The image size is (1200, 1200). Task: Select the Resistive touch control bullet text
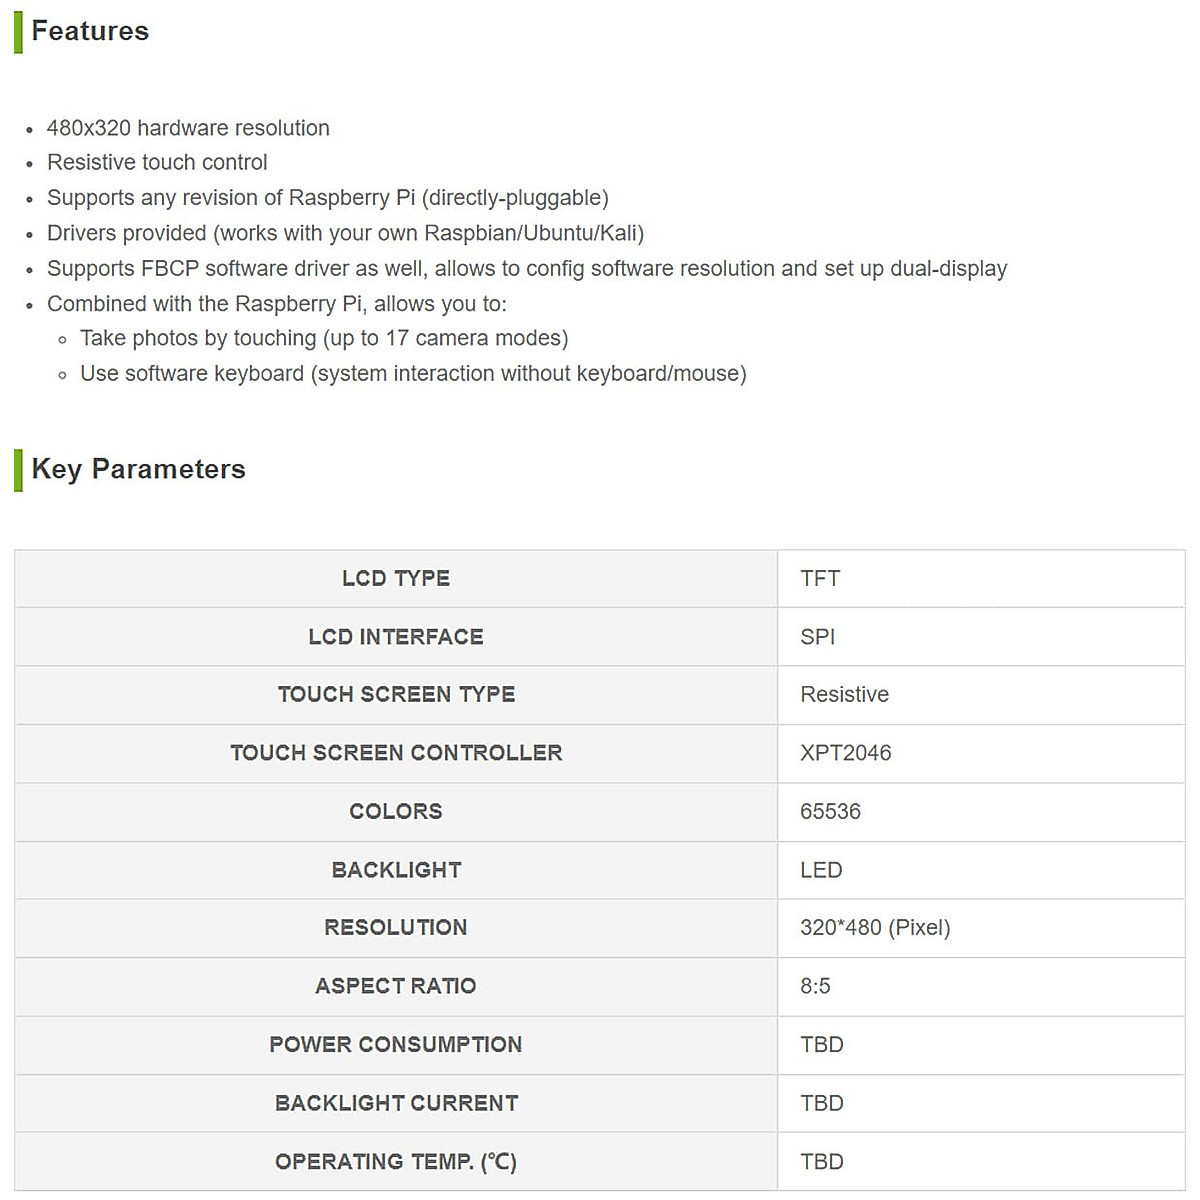click(x=157, y=162)
